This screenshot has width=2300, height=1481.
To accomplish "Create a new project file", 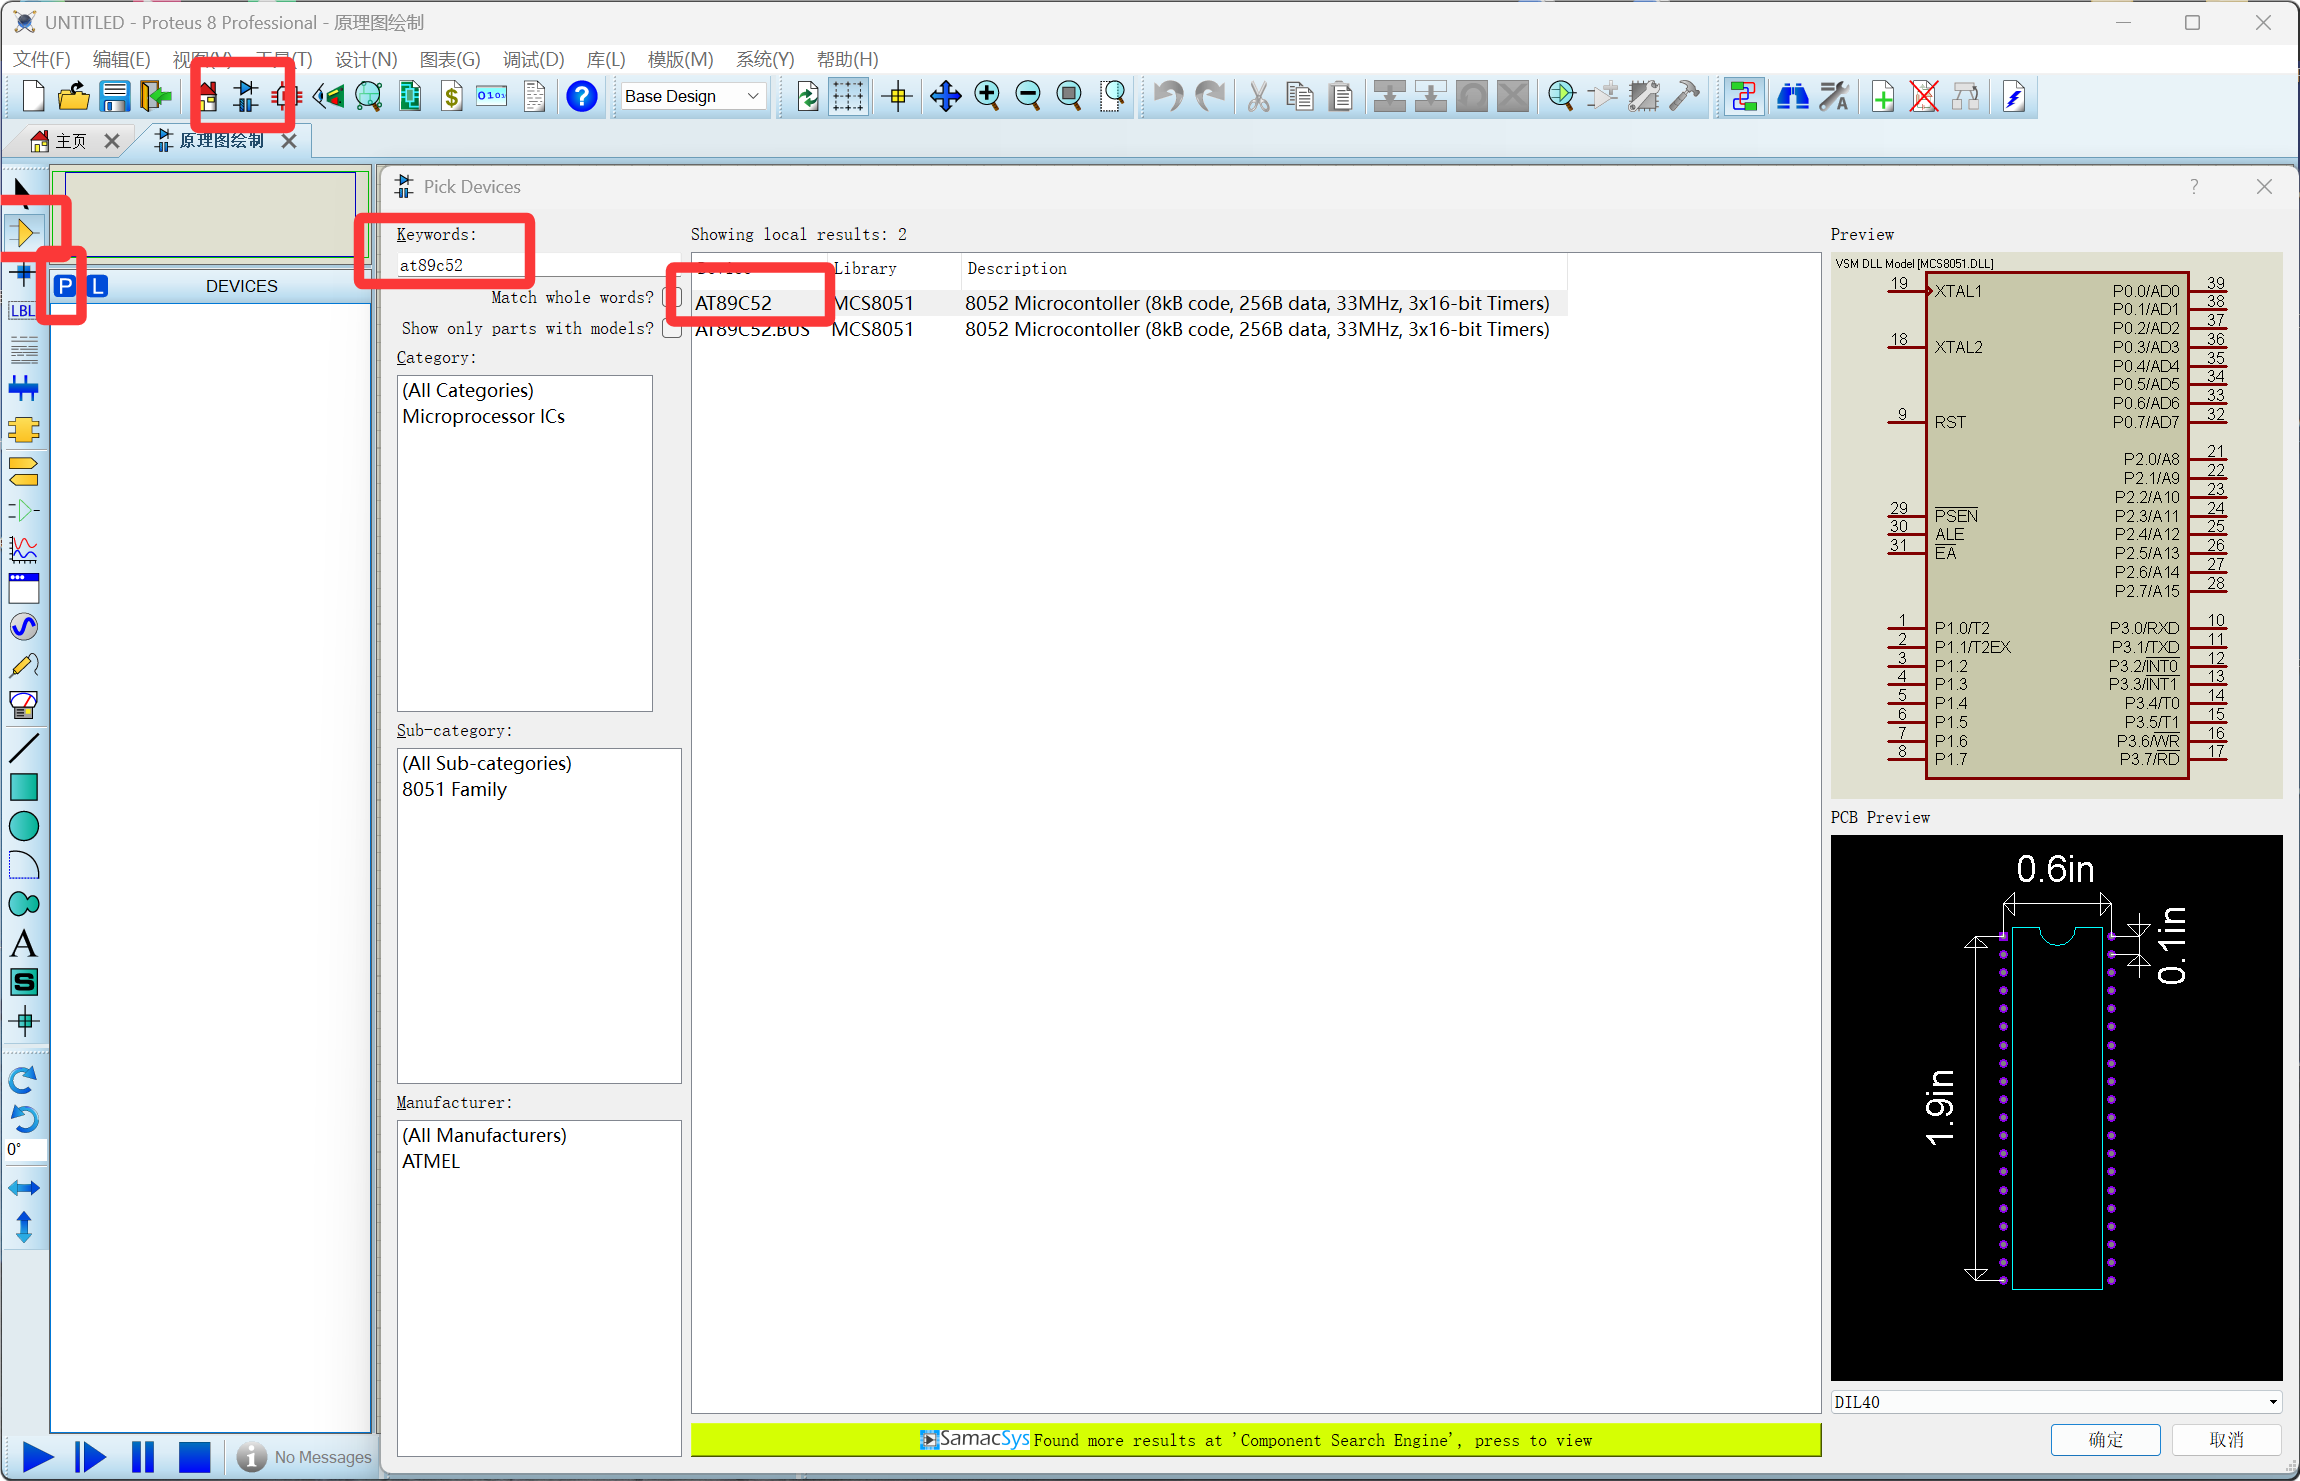I will (33, 96).
